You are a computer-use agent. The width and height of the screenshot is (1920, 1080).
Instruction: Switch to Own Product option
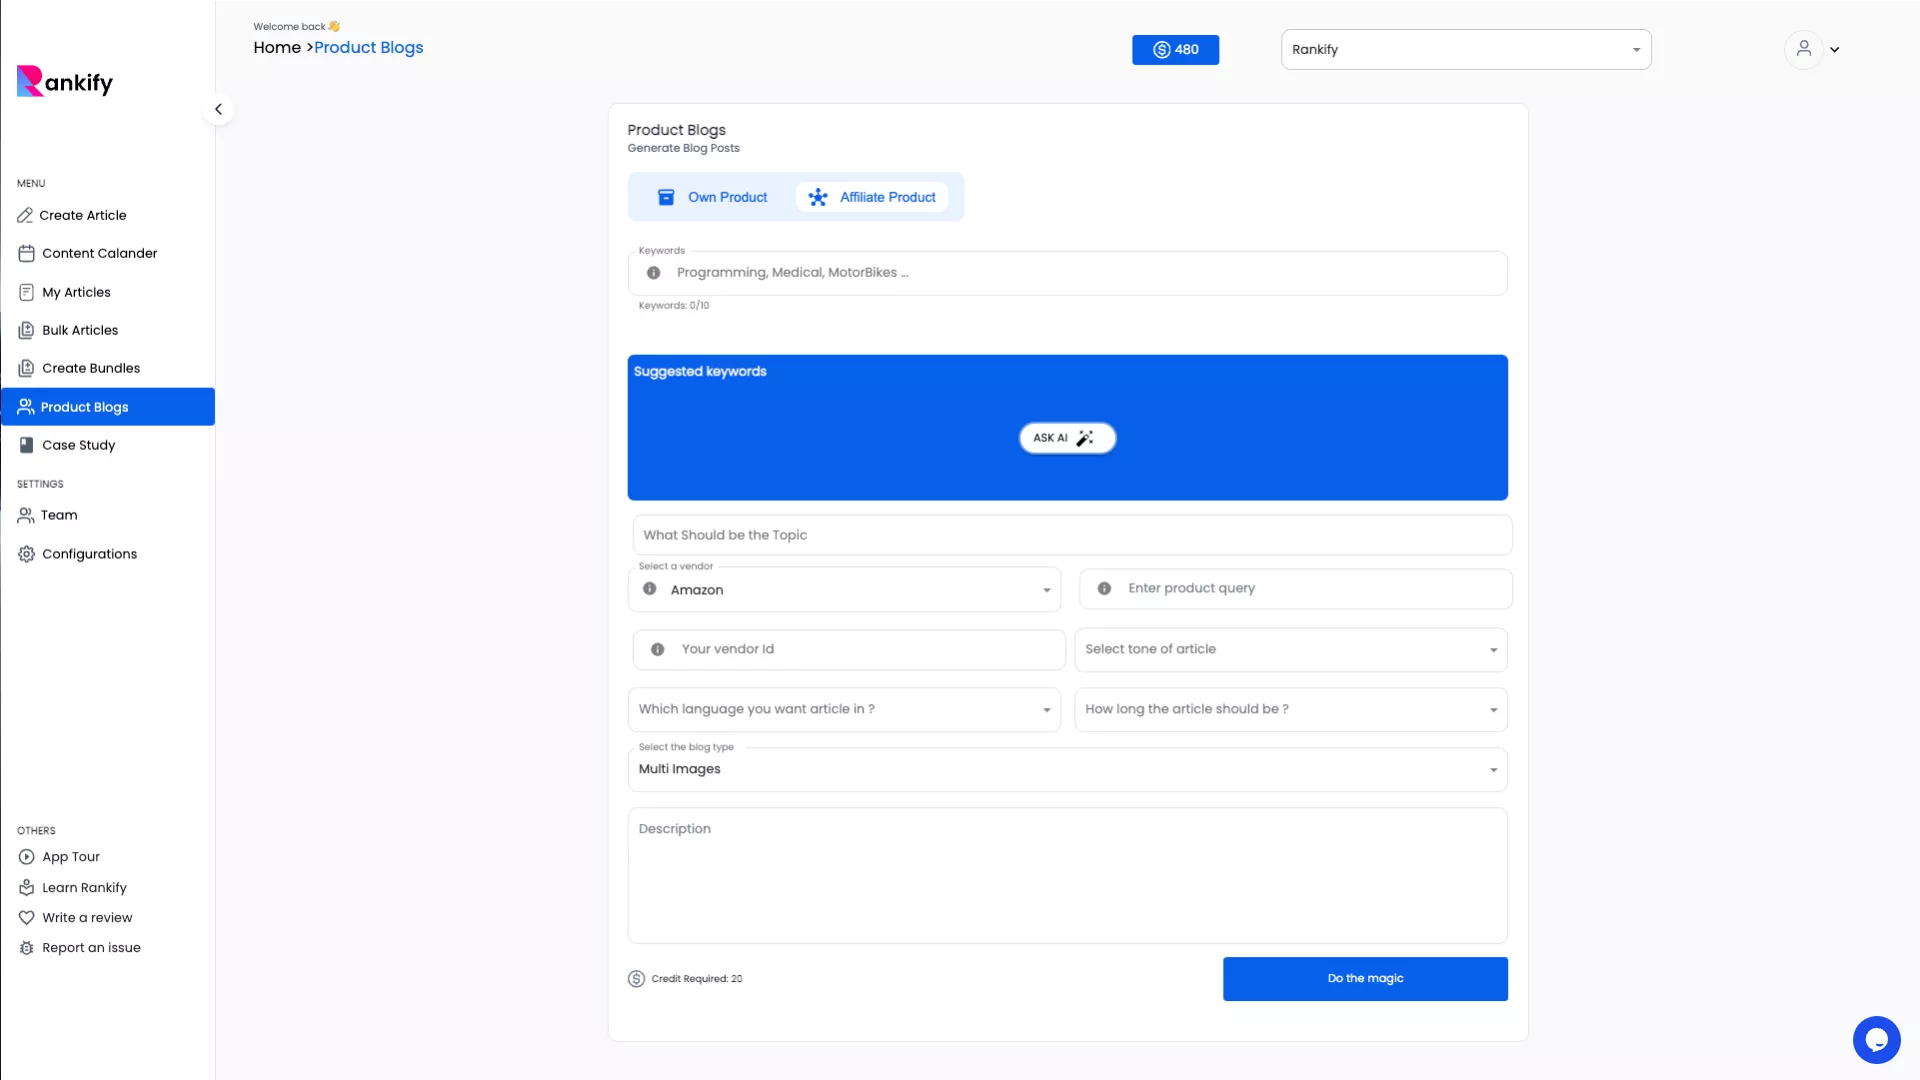coord(713,197)
